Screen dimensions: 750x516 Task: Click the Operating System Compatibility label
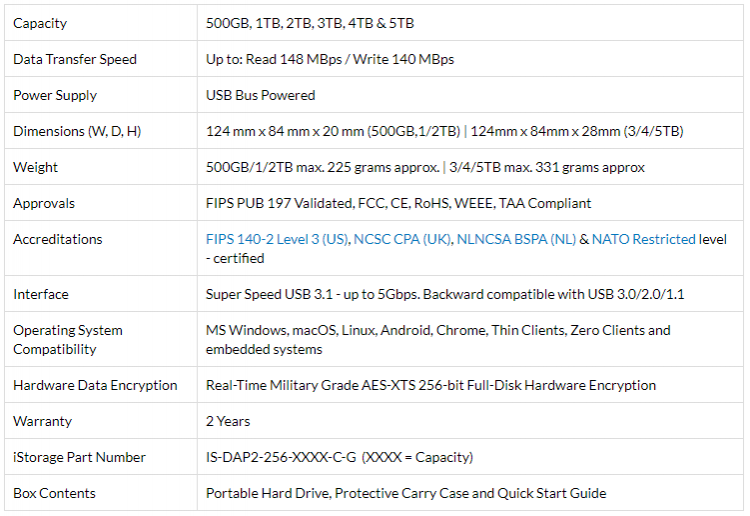(68, 340)
